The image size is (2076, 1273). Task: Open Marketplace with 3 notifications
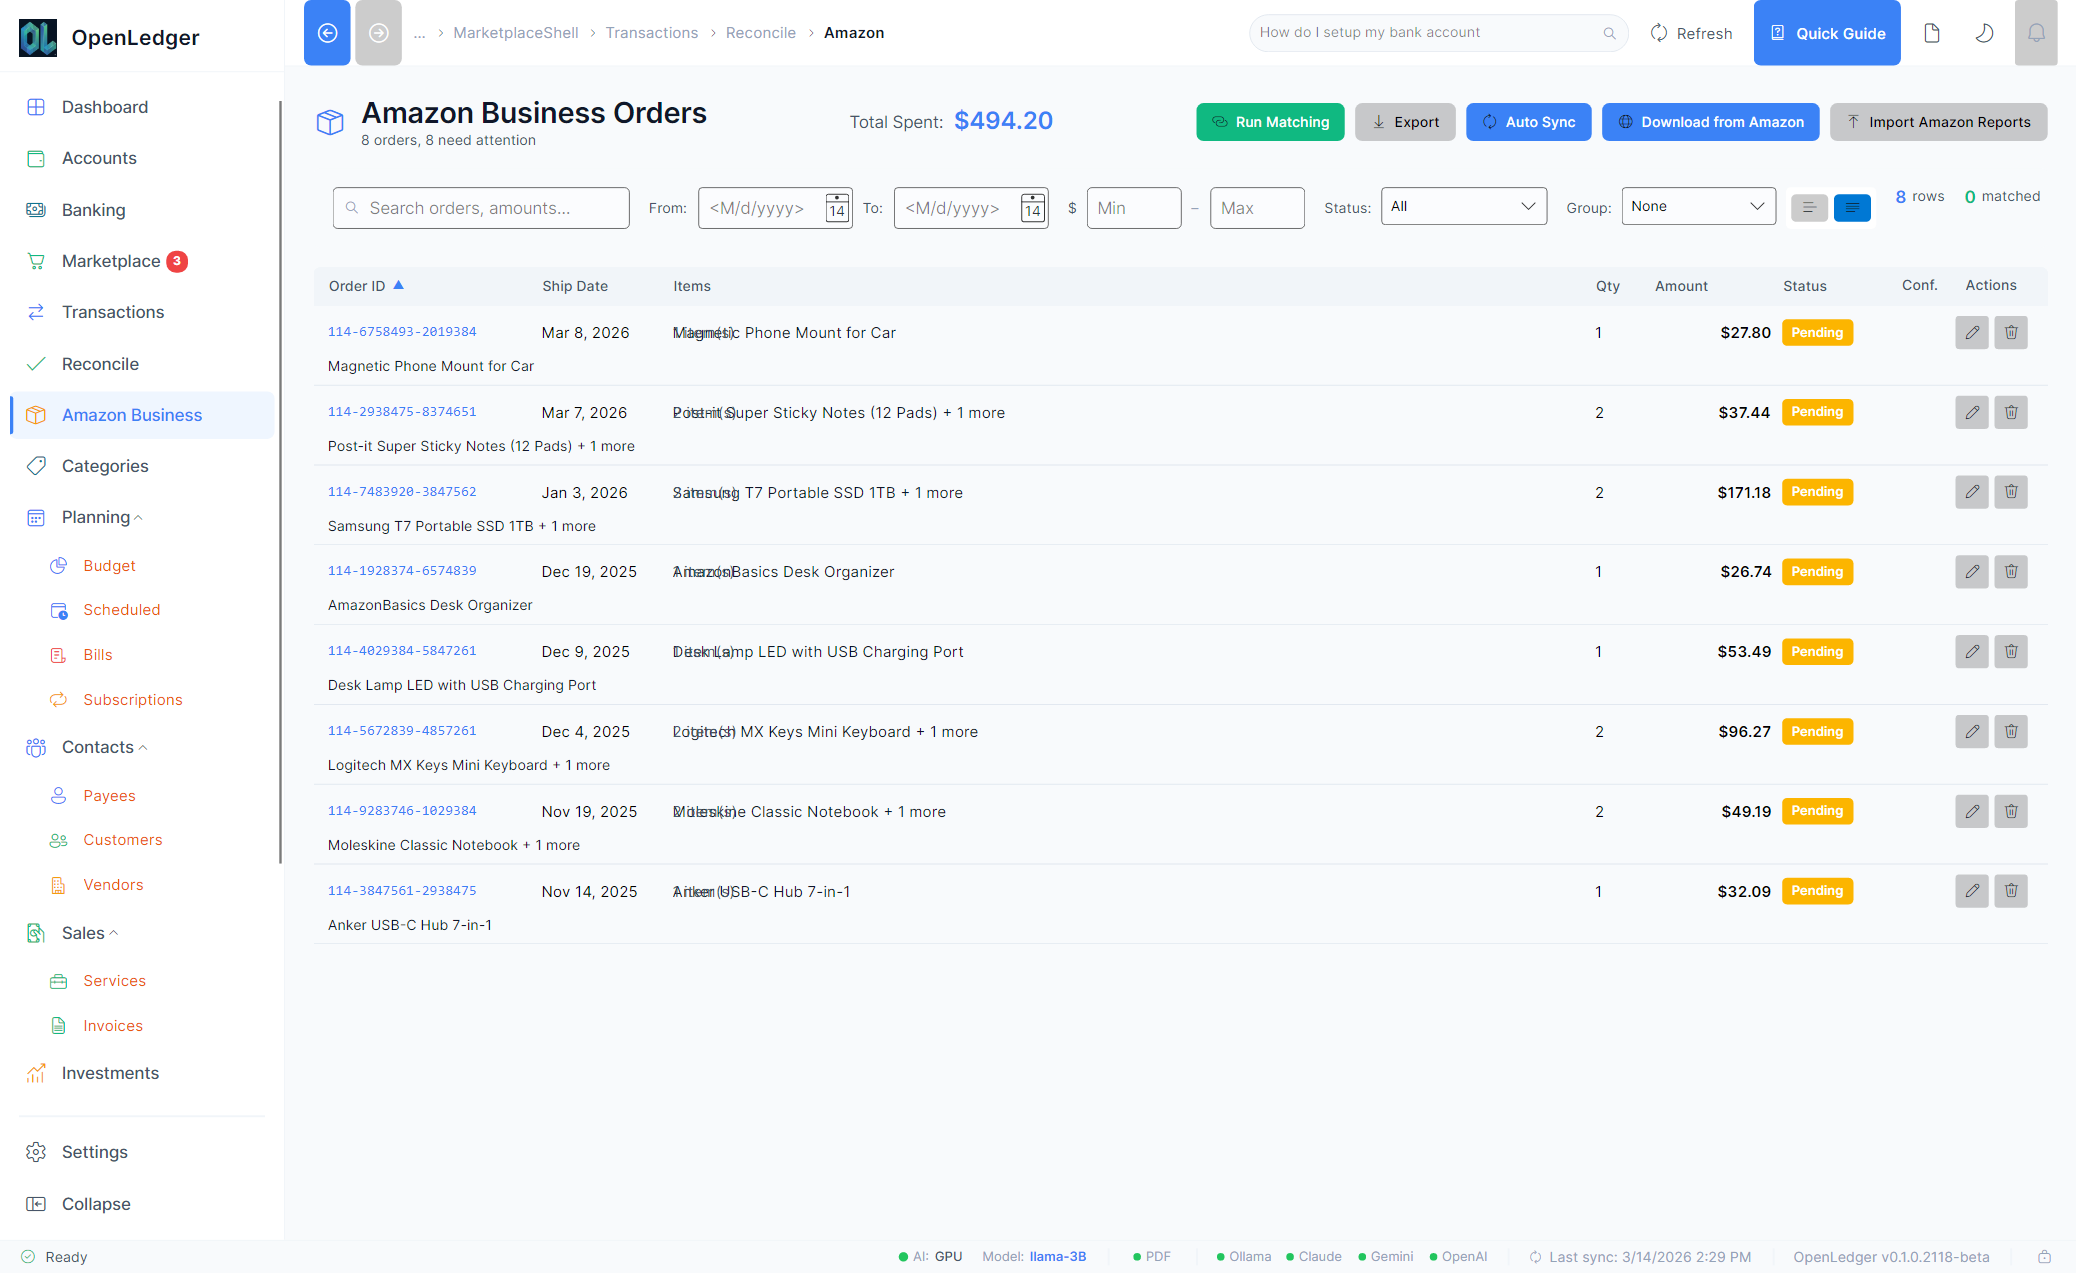coord(111,261)
